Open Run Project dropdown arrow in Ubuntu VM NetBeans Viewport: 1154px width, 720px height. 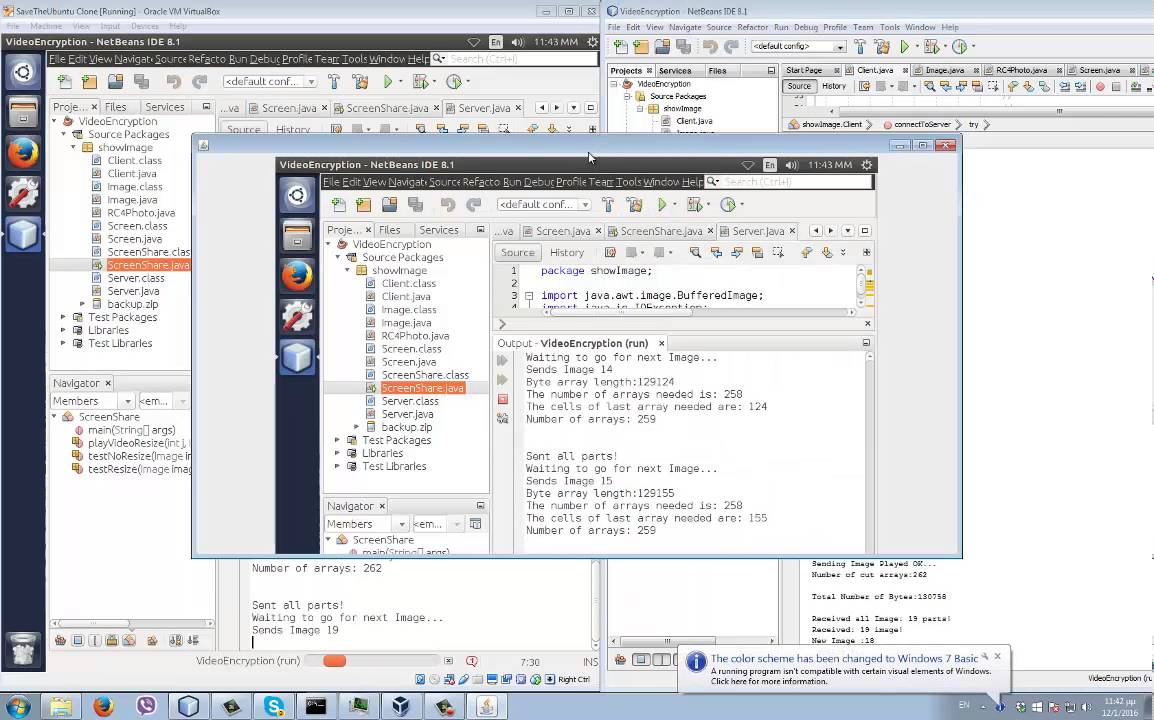(x=401, y=82)
